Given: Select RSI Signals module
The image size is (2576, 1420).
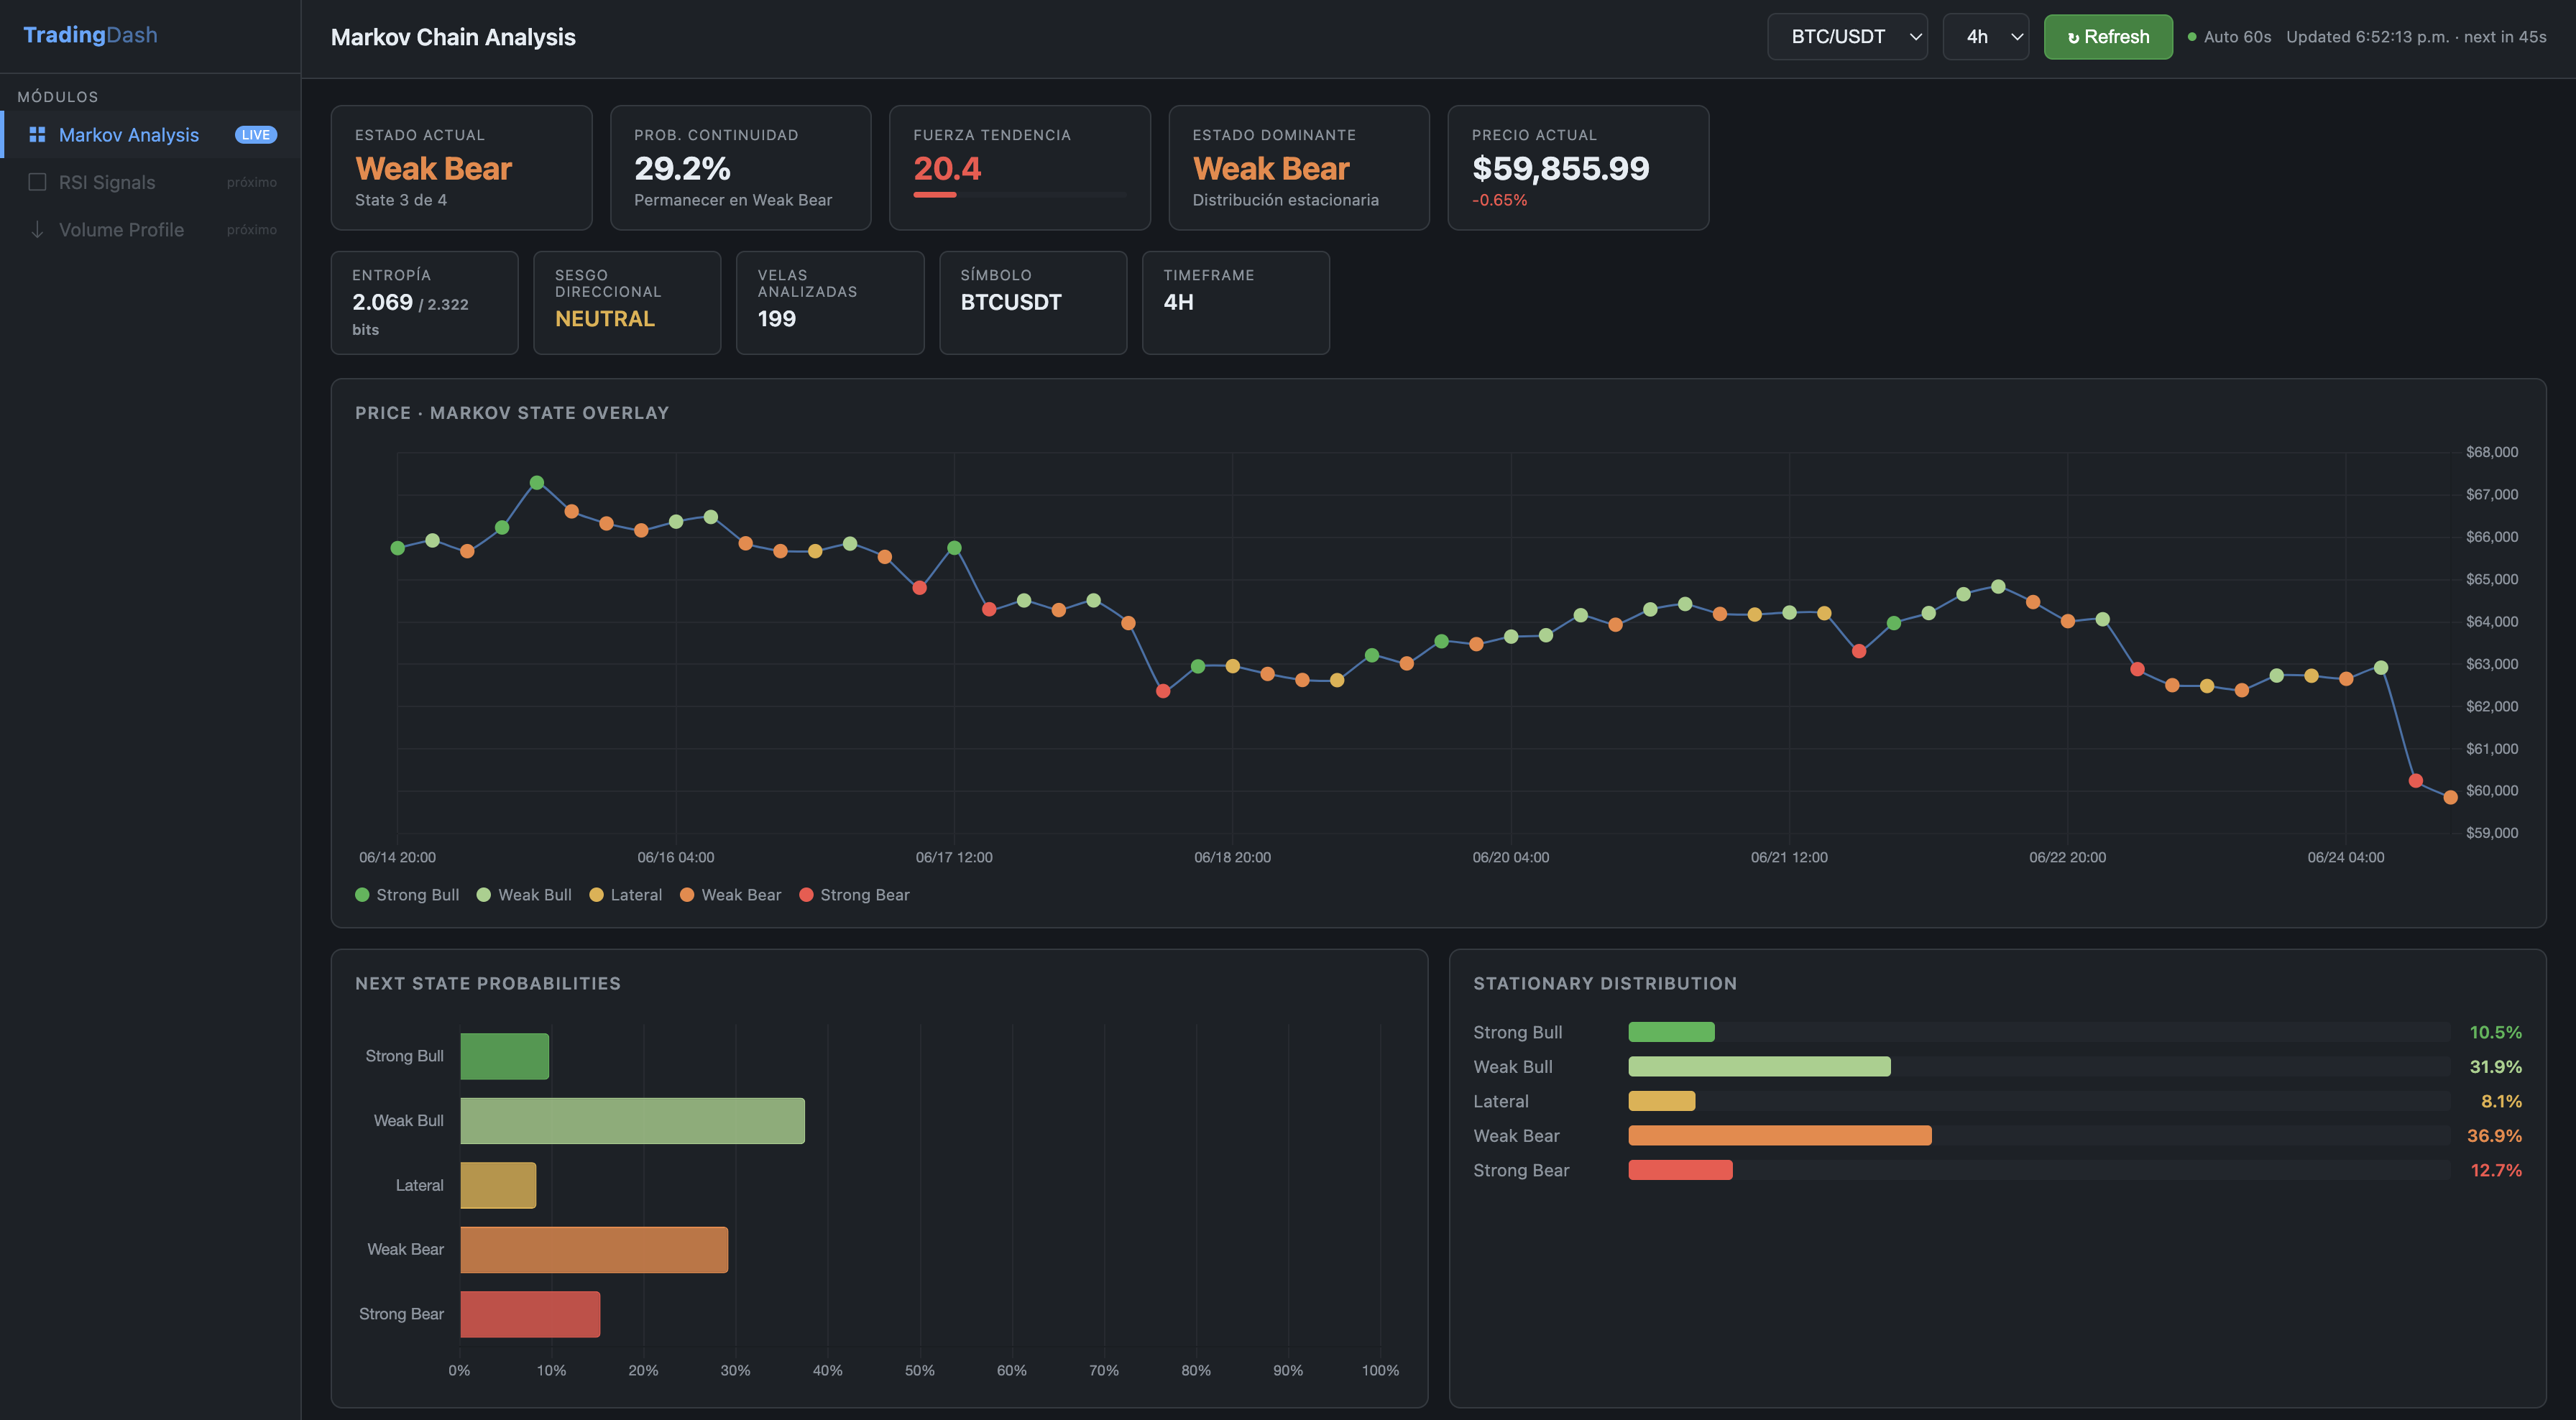Looking at the screenshot, I should tap(150, 182).
